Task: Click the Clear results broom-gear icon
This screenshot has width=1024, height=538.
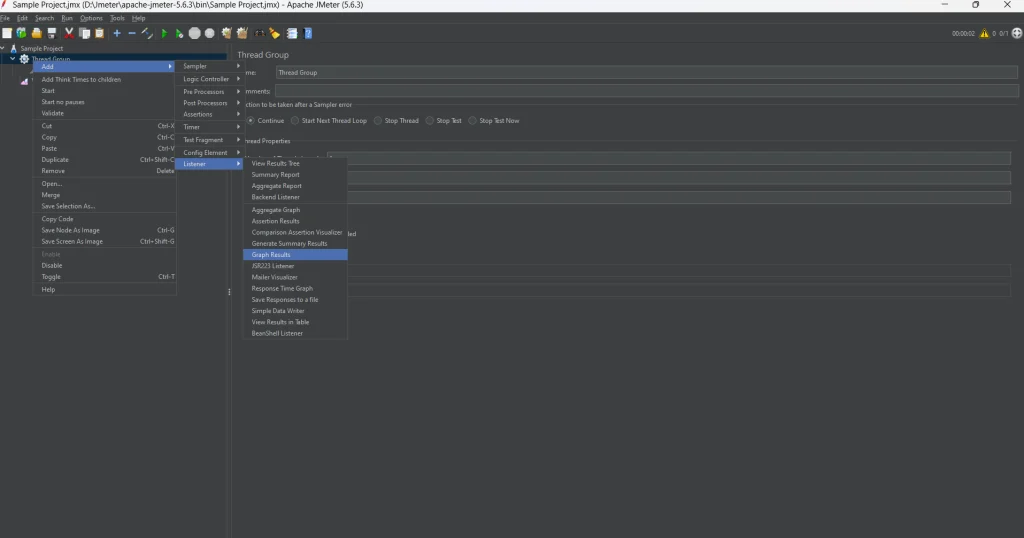Action: [227, 33]
